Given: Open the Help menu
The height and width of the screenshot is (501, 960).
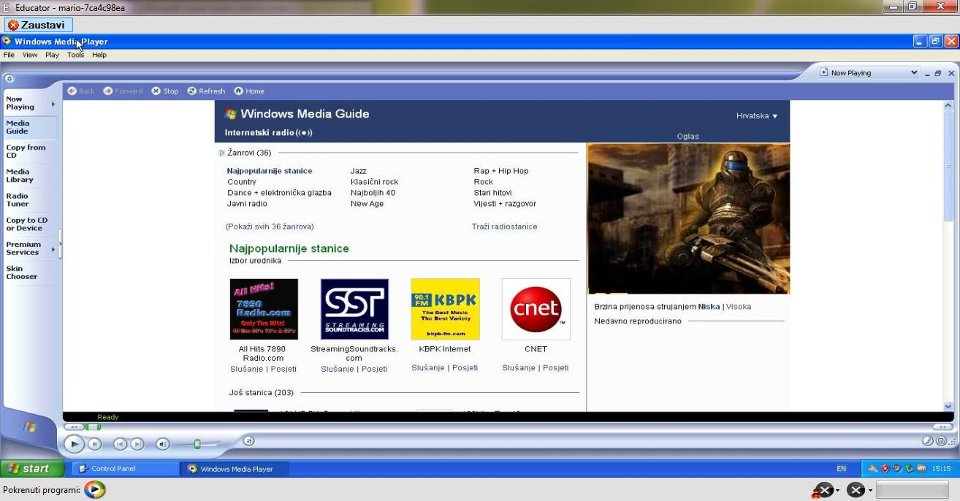Looking at the screenshot, I should click(99, 55).
